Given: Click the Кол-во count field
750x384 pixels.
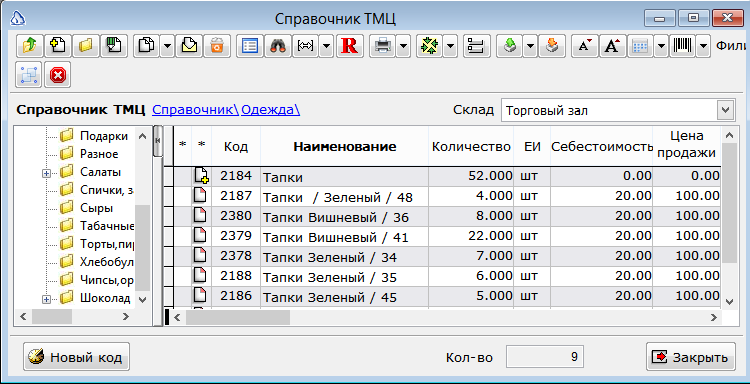Looking at the screenshot, I should coord(544,357).
